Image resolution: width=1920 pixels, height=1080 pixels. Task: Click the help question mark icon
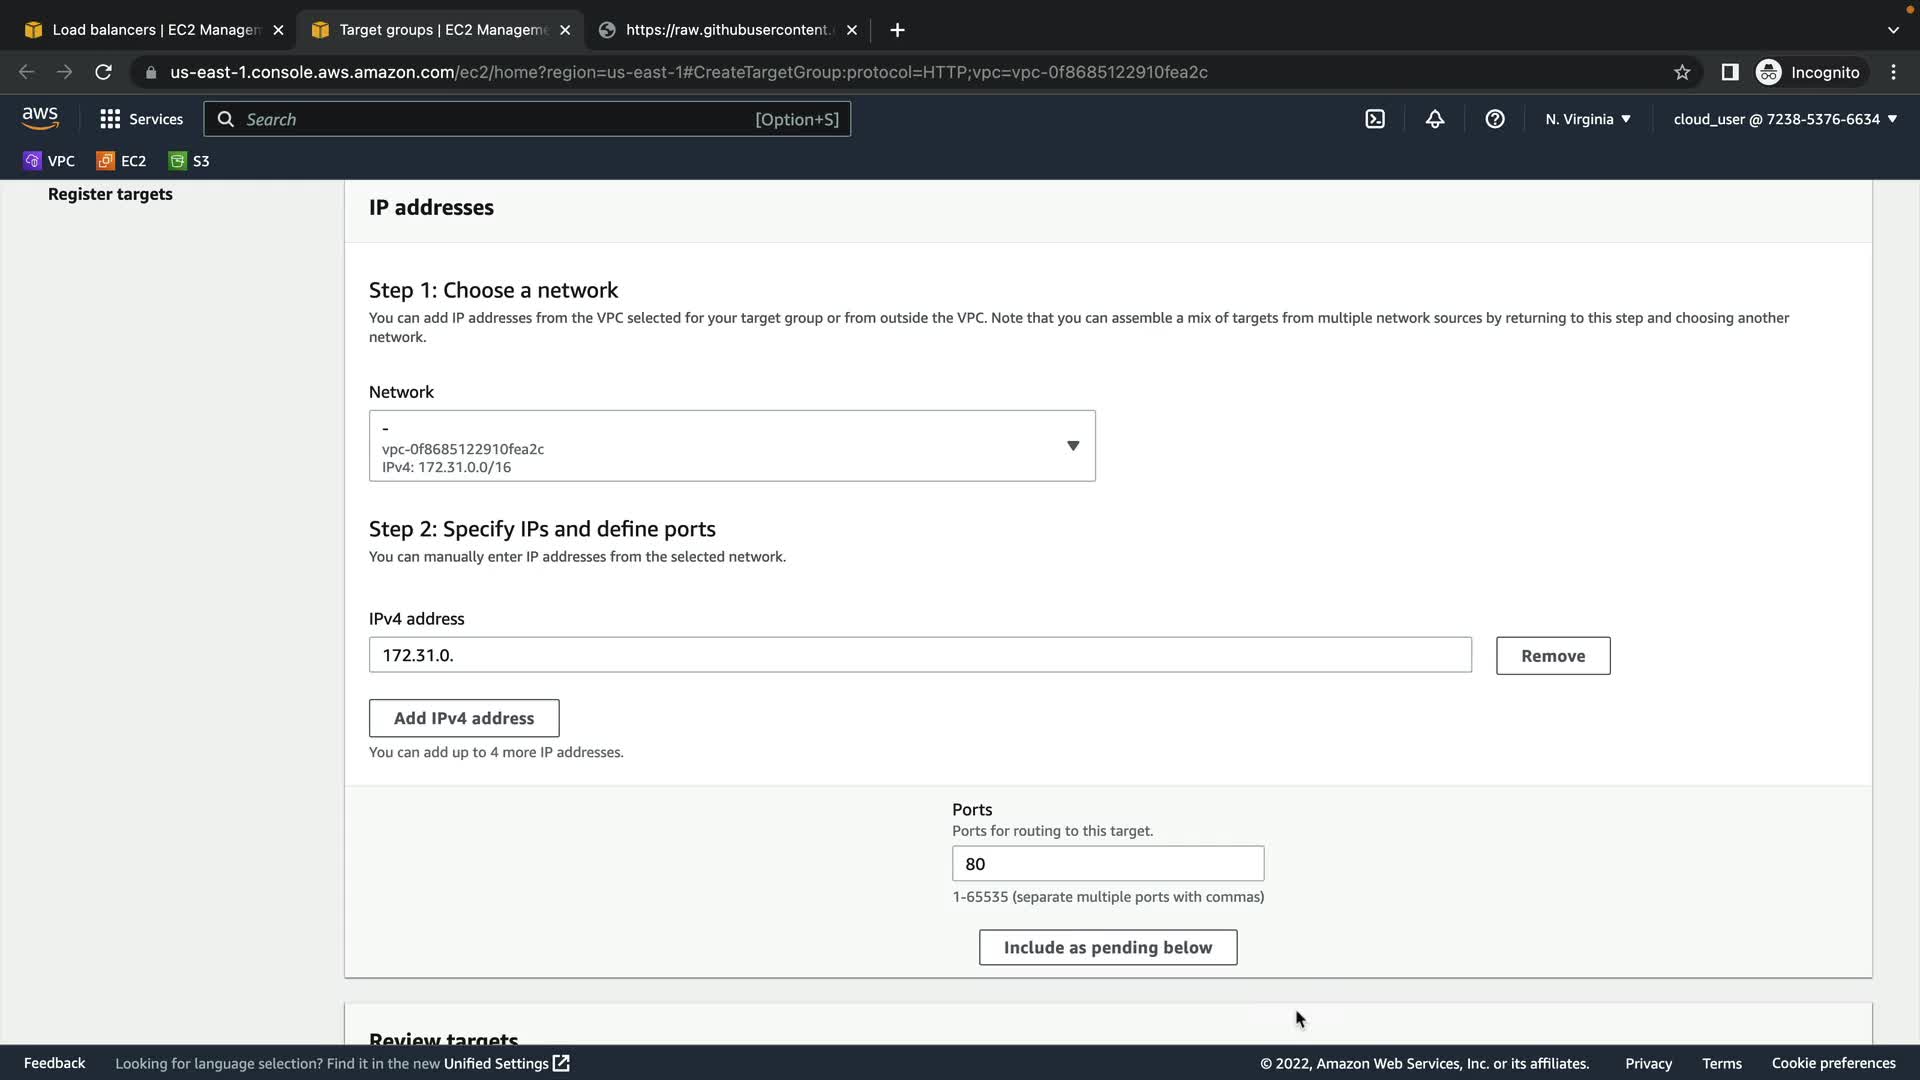1495,119
